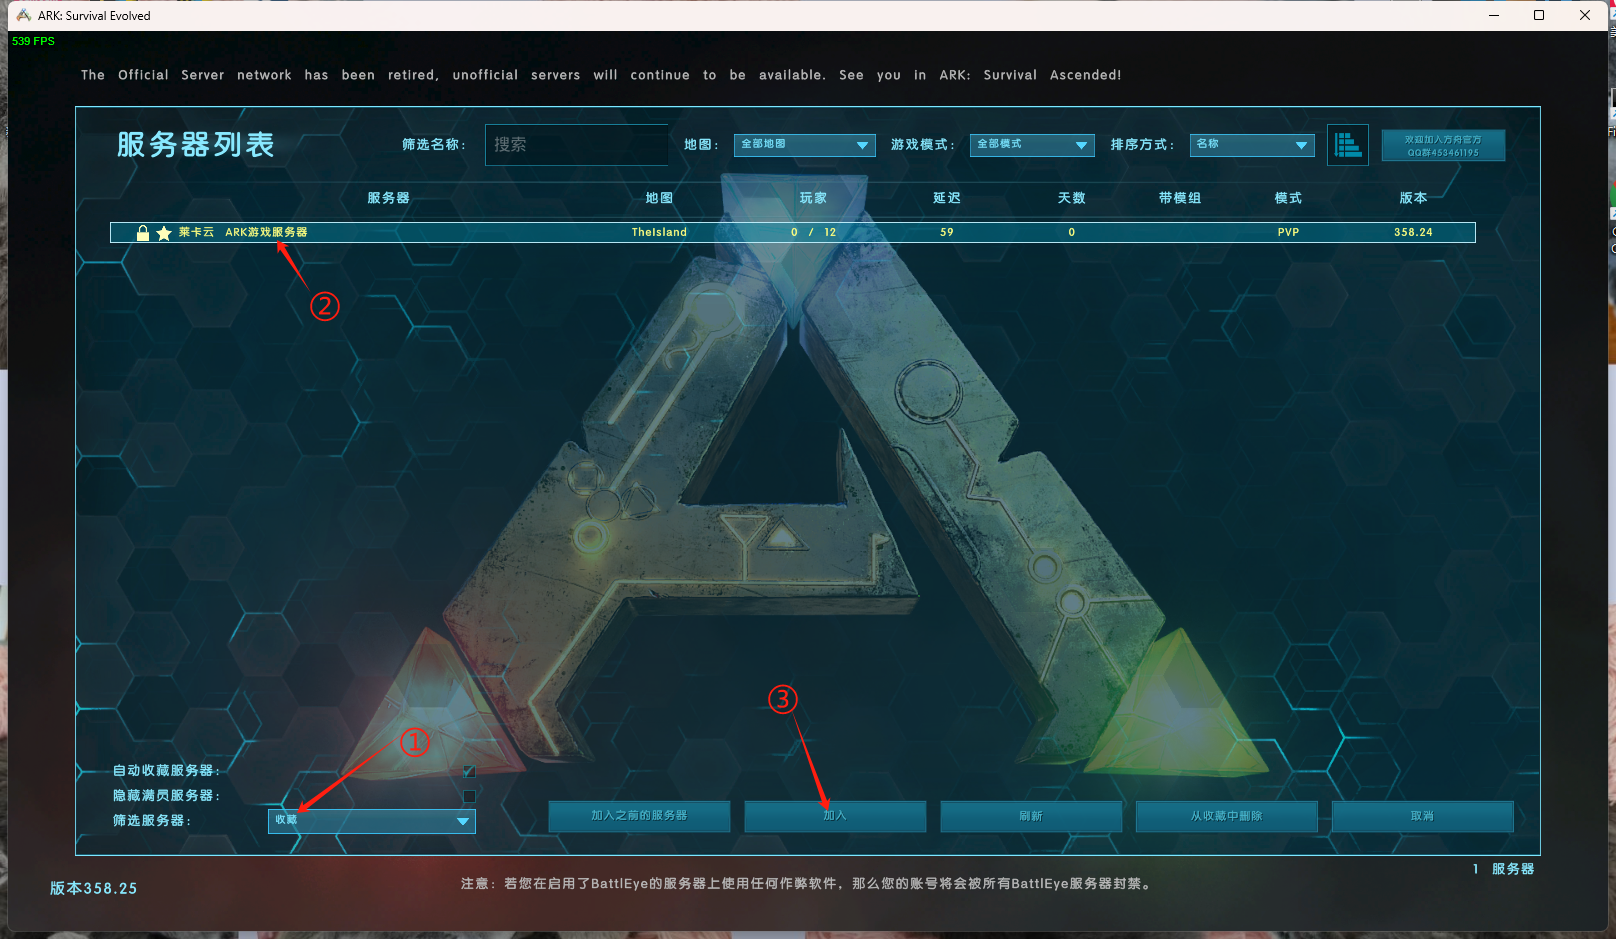
Task: Click the 版本358.25 label
Action: tap(94, 888)
